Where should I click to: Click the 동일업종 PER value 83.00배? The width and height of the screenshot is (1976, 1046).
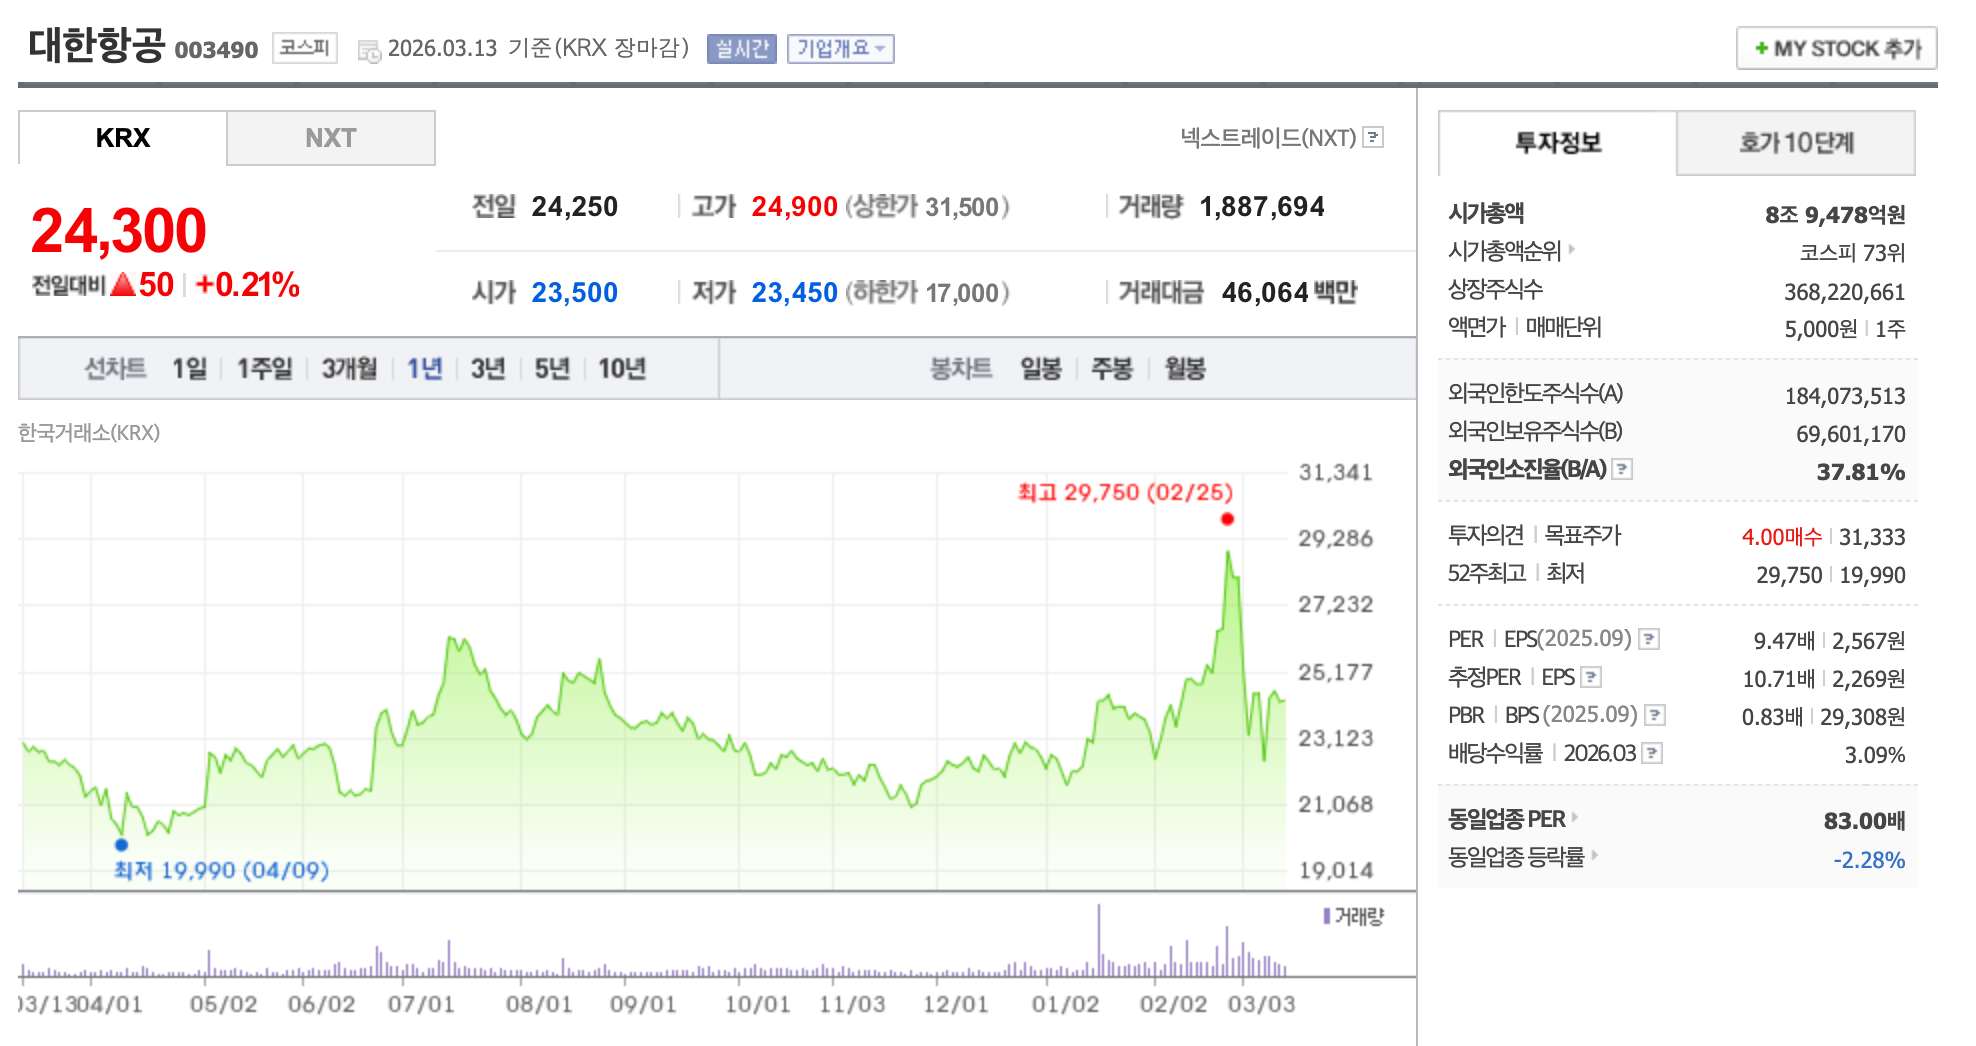click(1865, 821)
